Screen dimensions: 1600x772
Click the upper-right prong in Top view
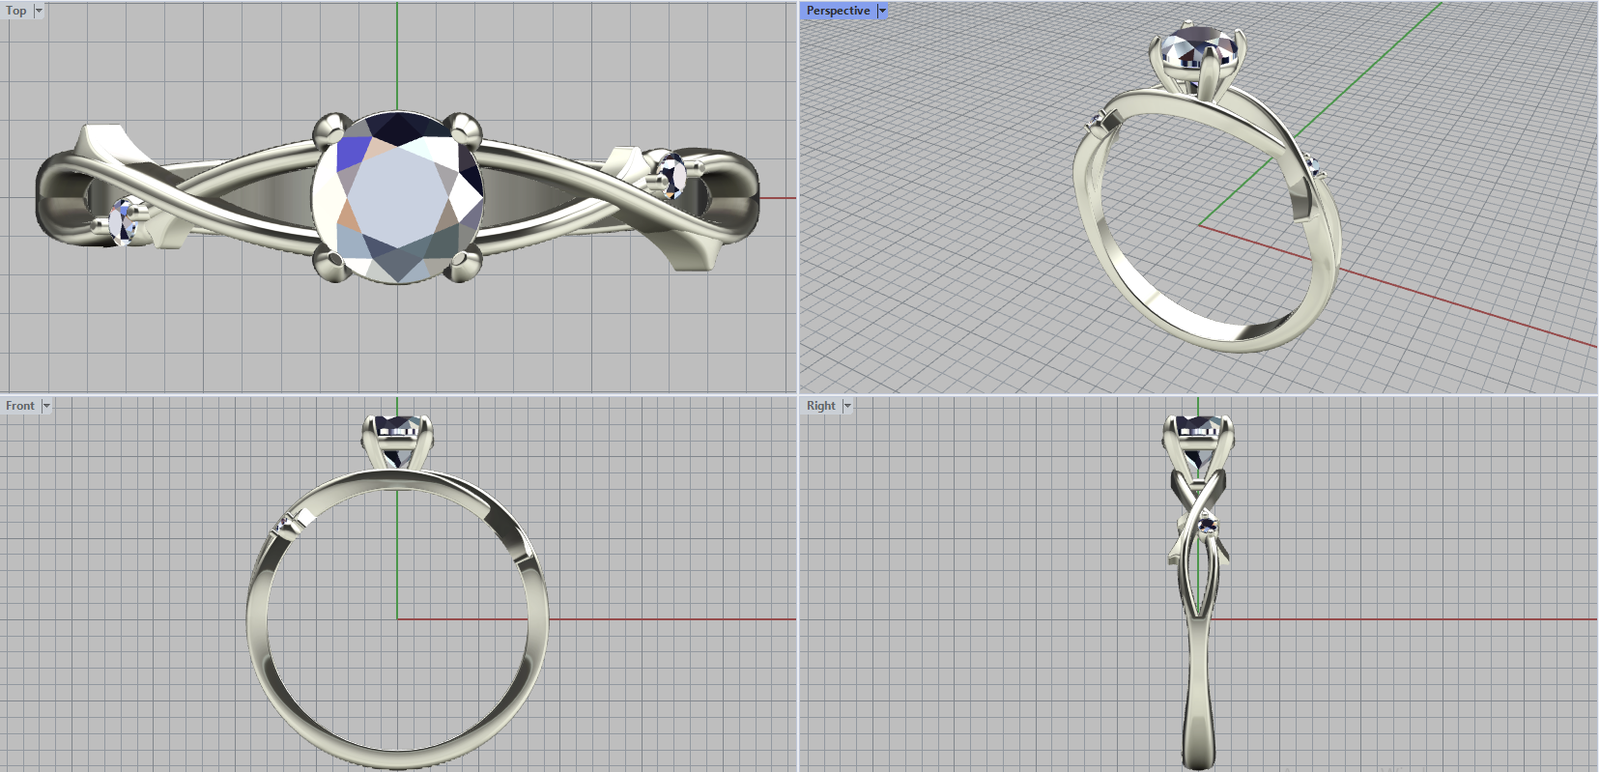pos(464,129)
